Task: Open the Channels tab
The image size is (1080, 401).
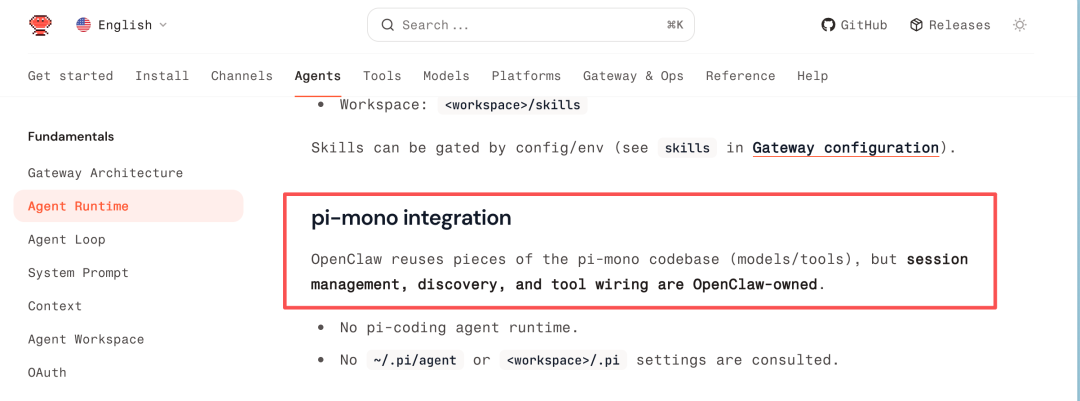Action: point(242,76)
